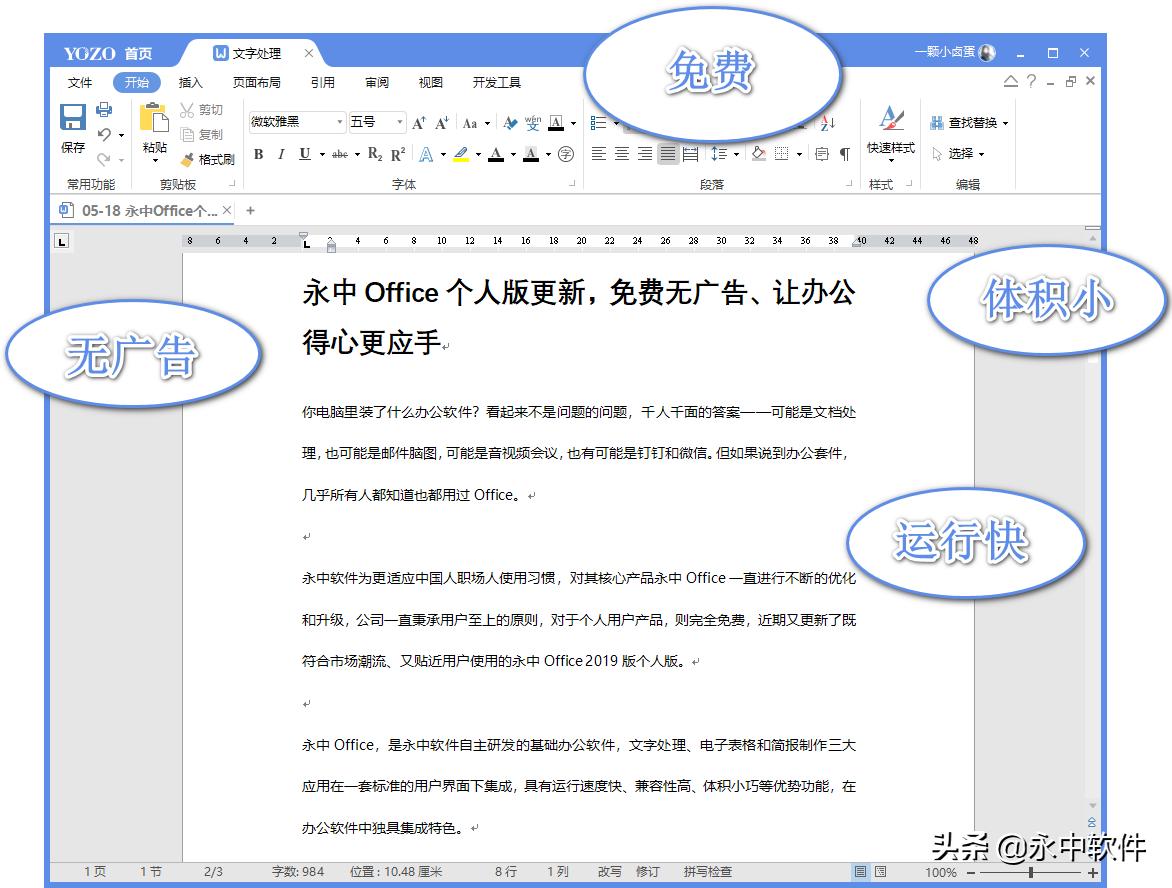Viewport: 1172px width, 888px height.
Task: Switch to the 插入 ribbon tab
Action: 190,82
